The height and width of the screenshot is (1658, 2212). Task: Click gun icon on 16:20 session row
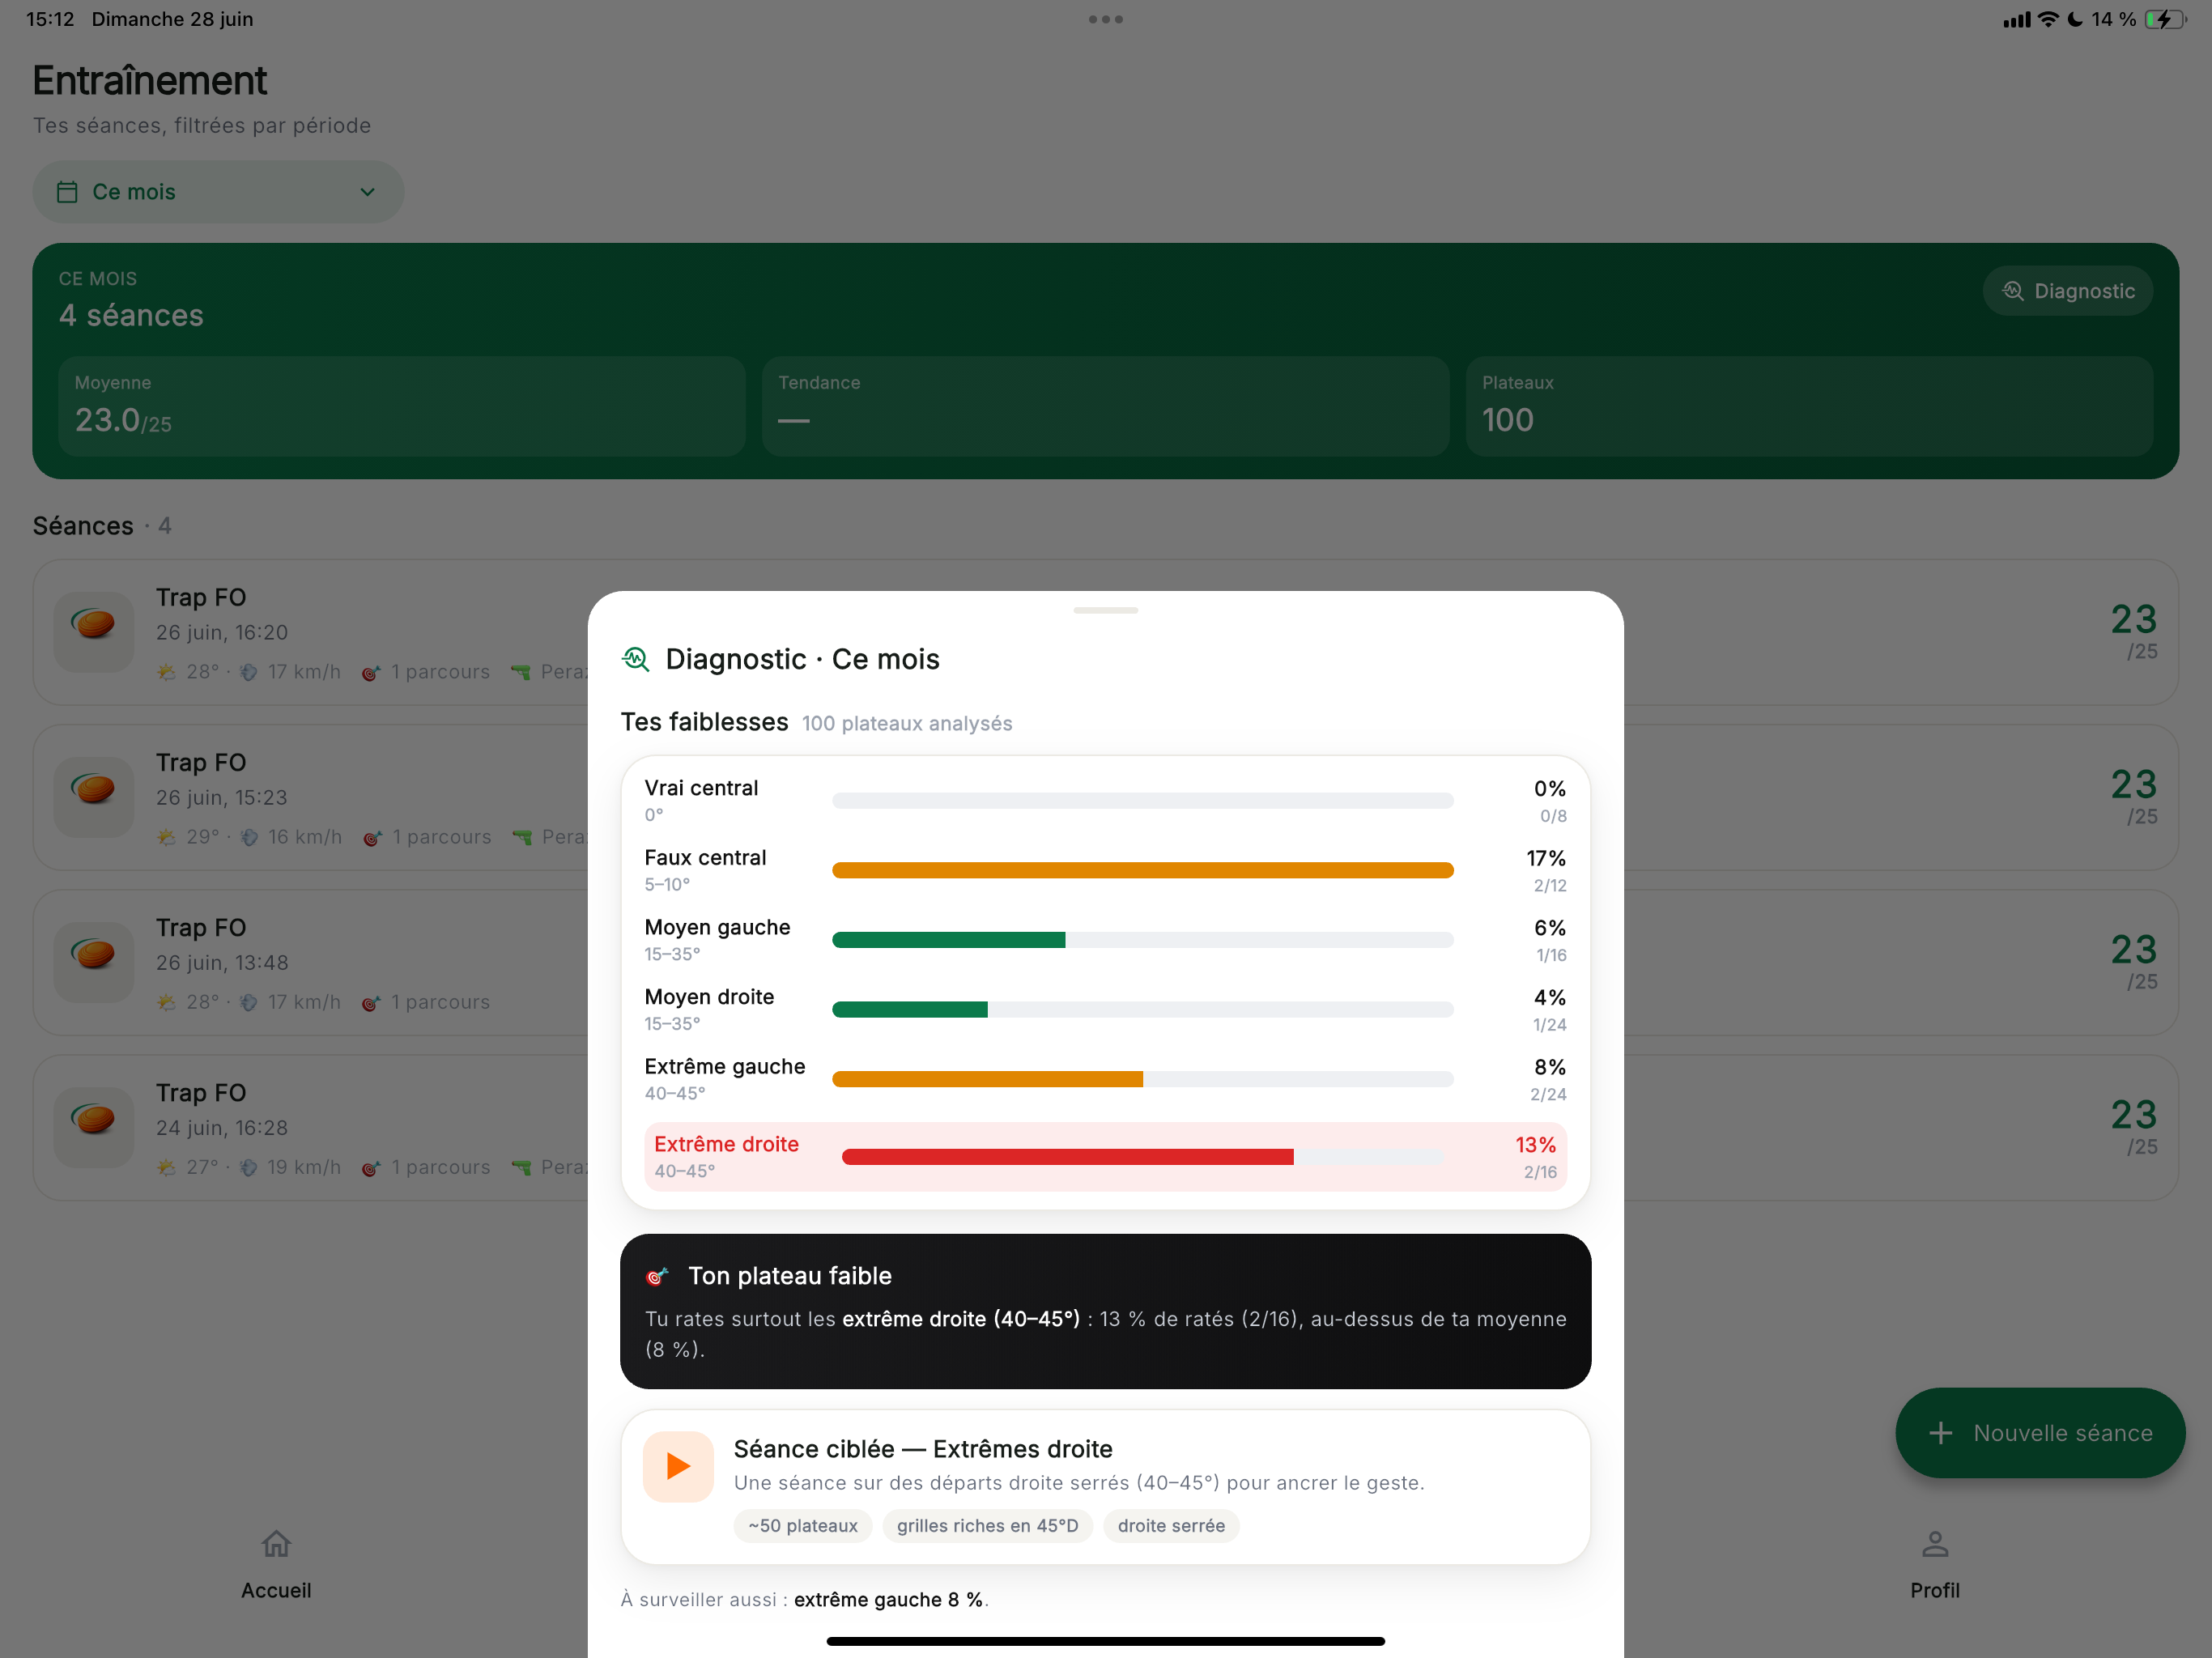521,672
